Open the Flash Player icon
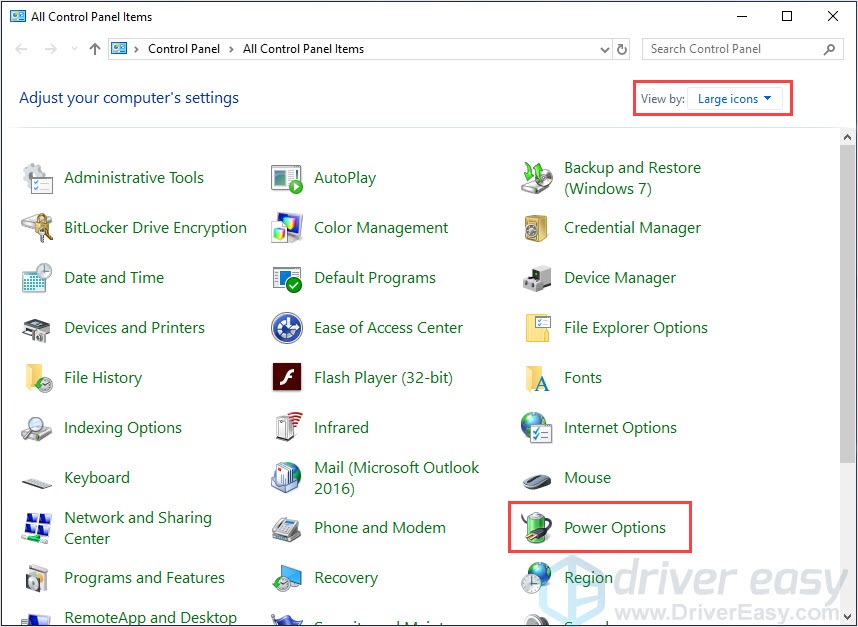This screenshot has height=627, width=858. point(287,377)
